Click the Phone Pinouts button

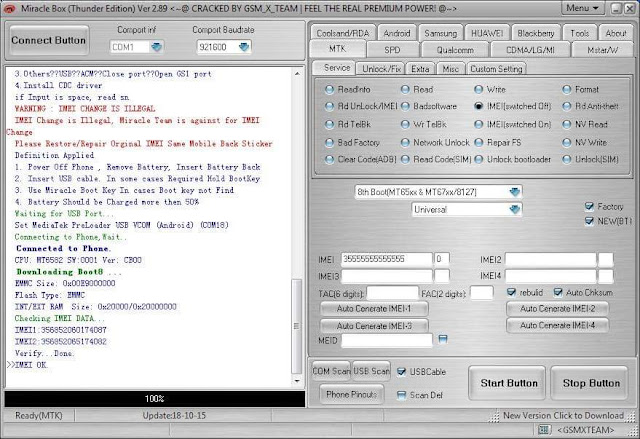[x=351, y=394]
